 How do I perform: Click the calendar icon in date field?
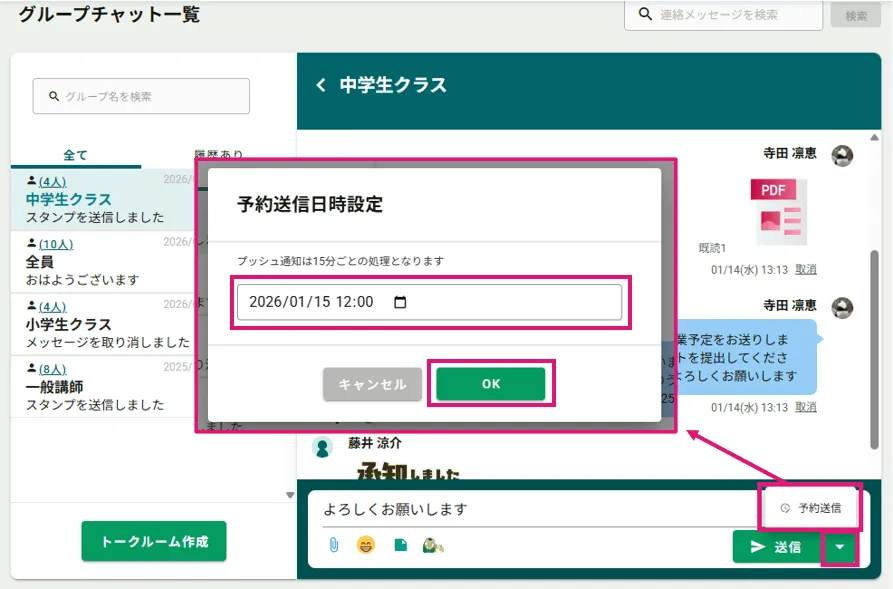tap(400, 302)
